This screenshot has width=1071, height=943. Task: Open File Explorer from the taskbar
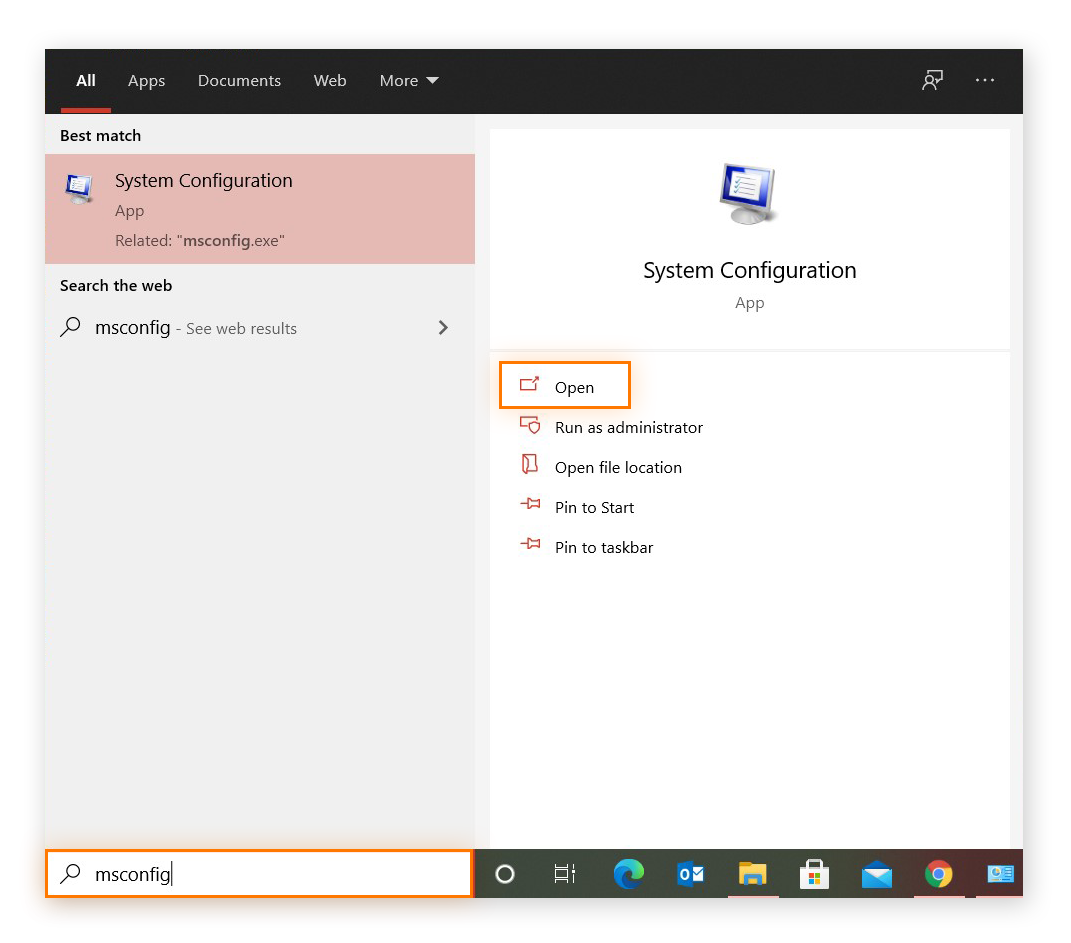click(752, 873)
